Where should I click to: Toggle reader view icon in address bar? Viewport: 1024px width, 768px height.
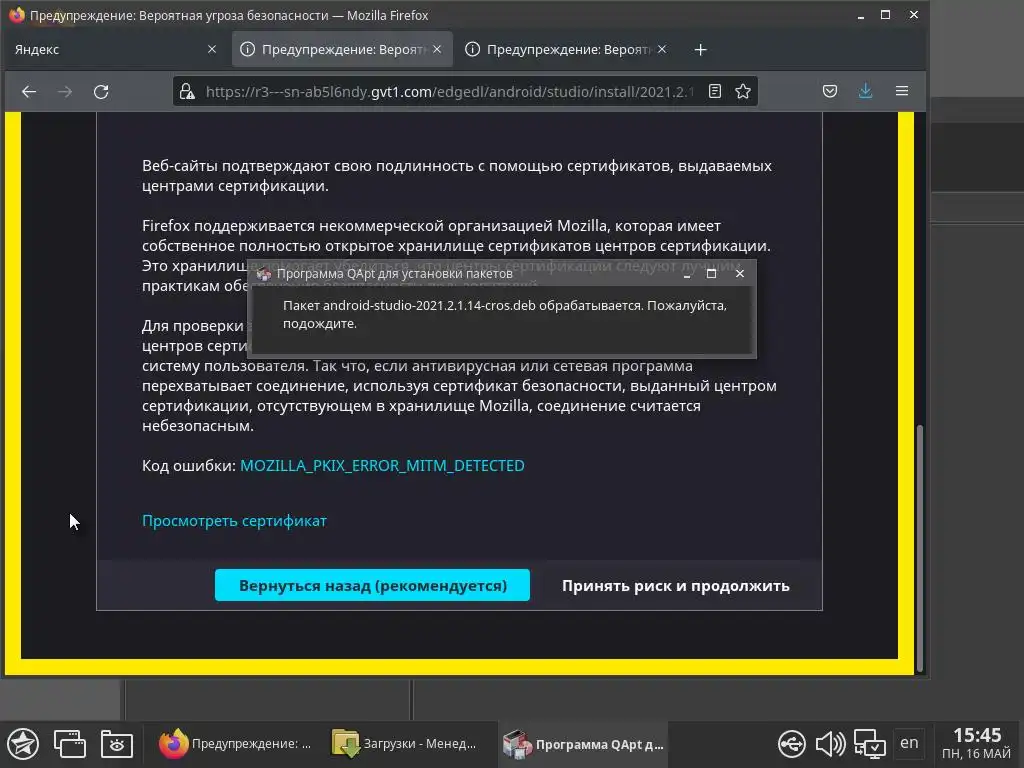[715, 91]
